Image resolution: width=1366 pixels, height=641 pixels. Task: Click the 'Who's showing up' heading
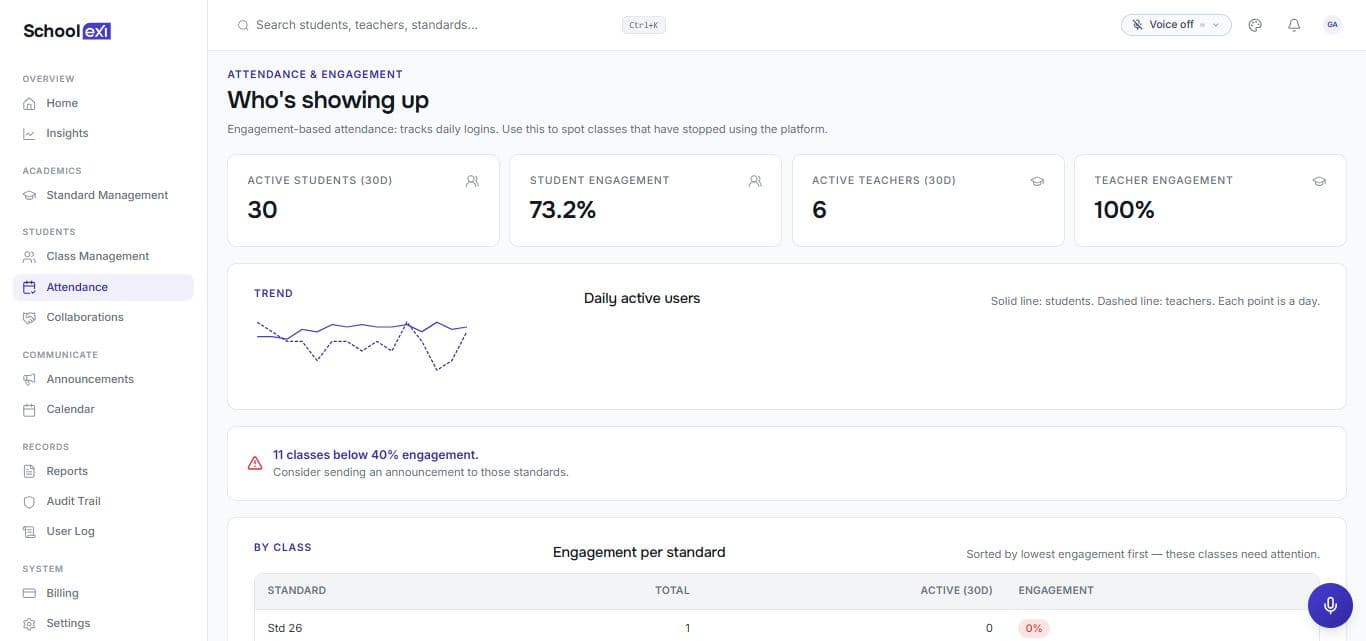[328, 100]
